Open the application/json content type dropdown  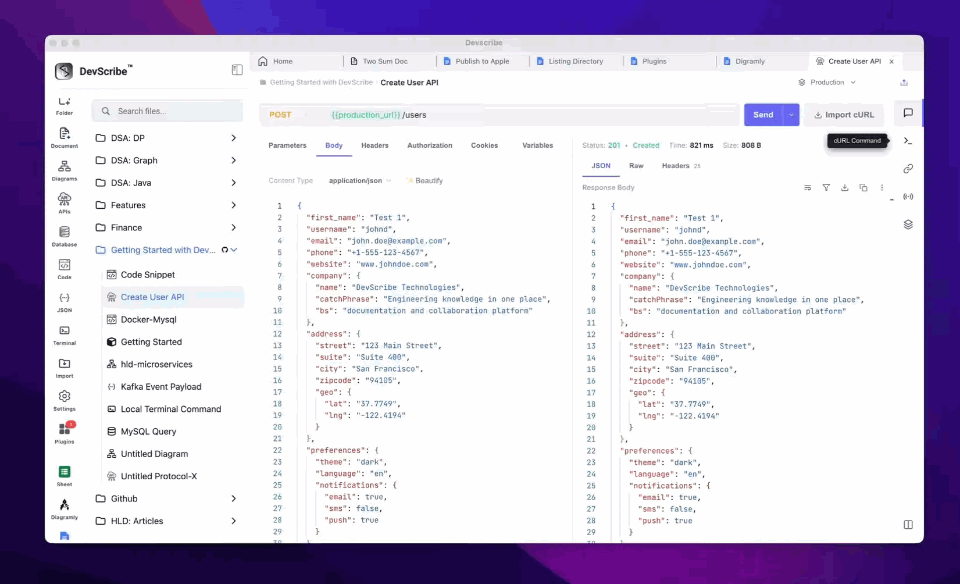pos(359,181)
